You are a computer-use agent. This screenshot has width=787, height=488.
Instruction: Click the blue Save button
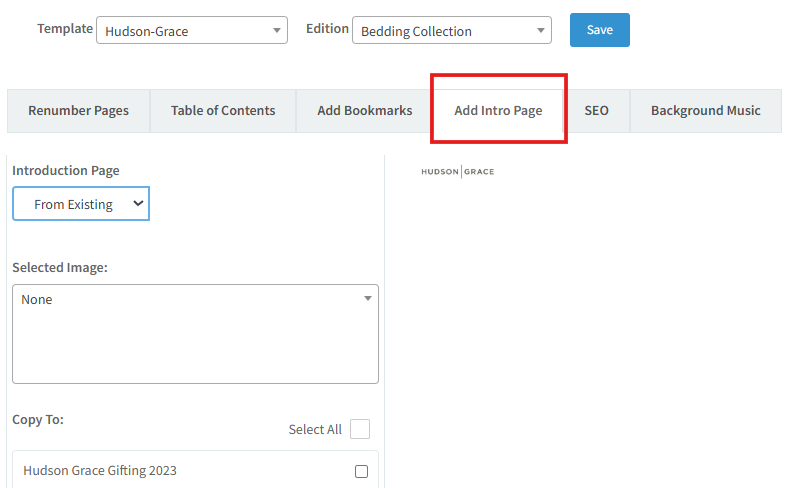click(599, 30)
